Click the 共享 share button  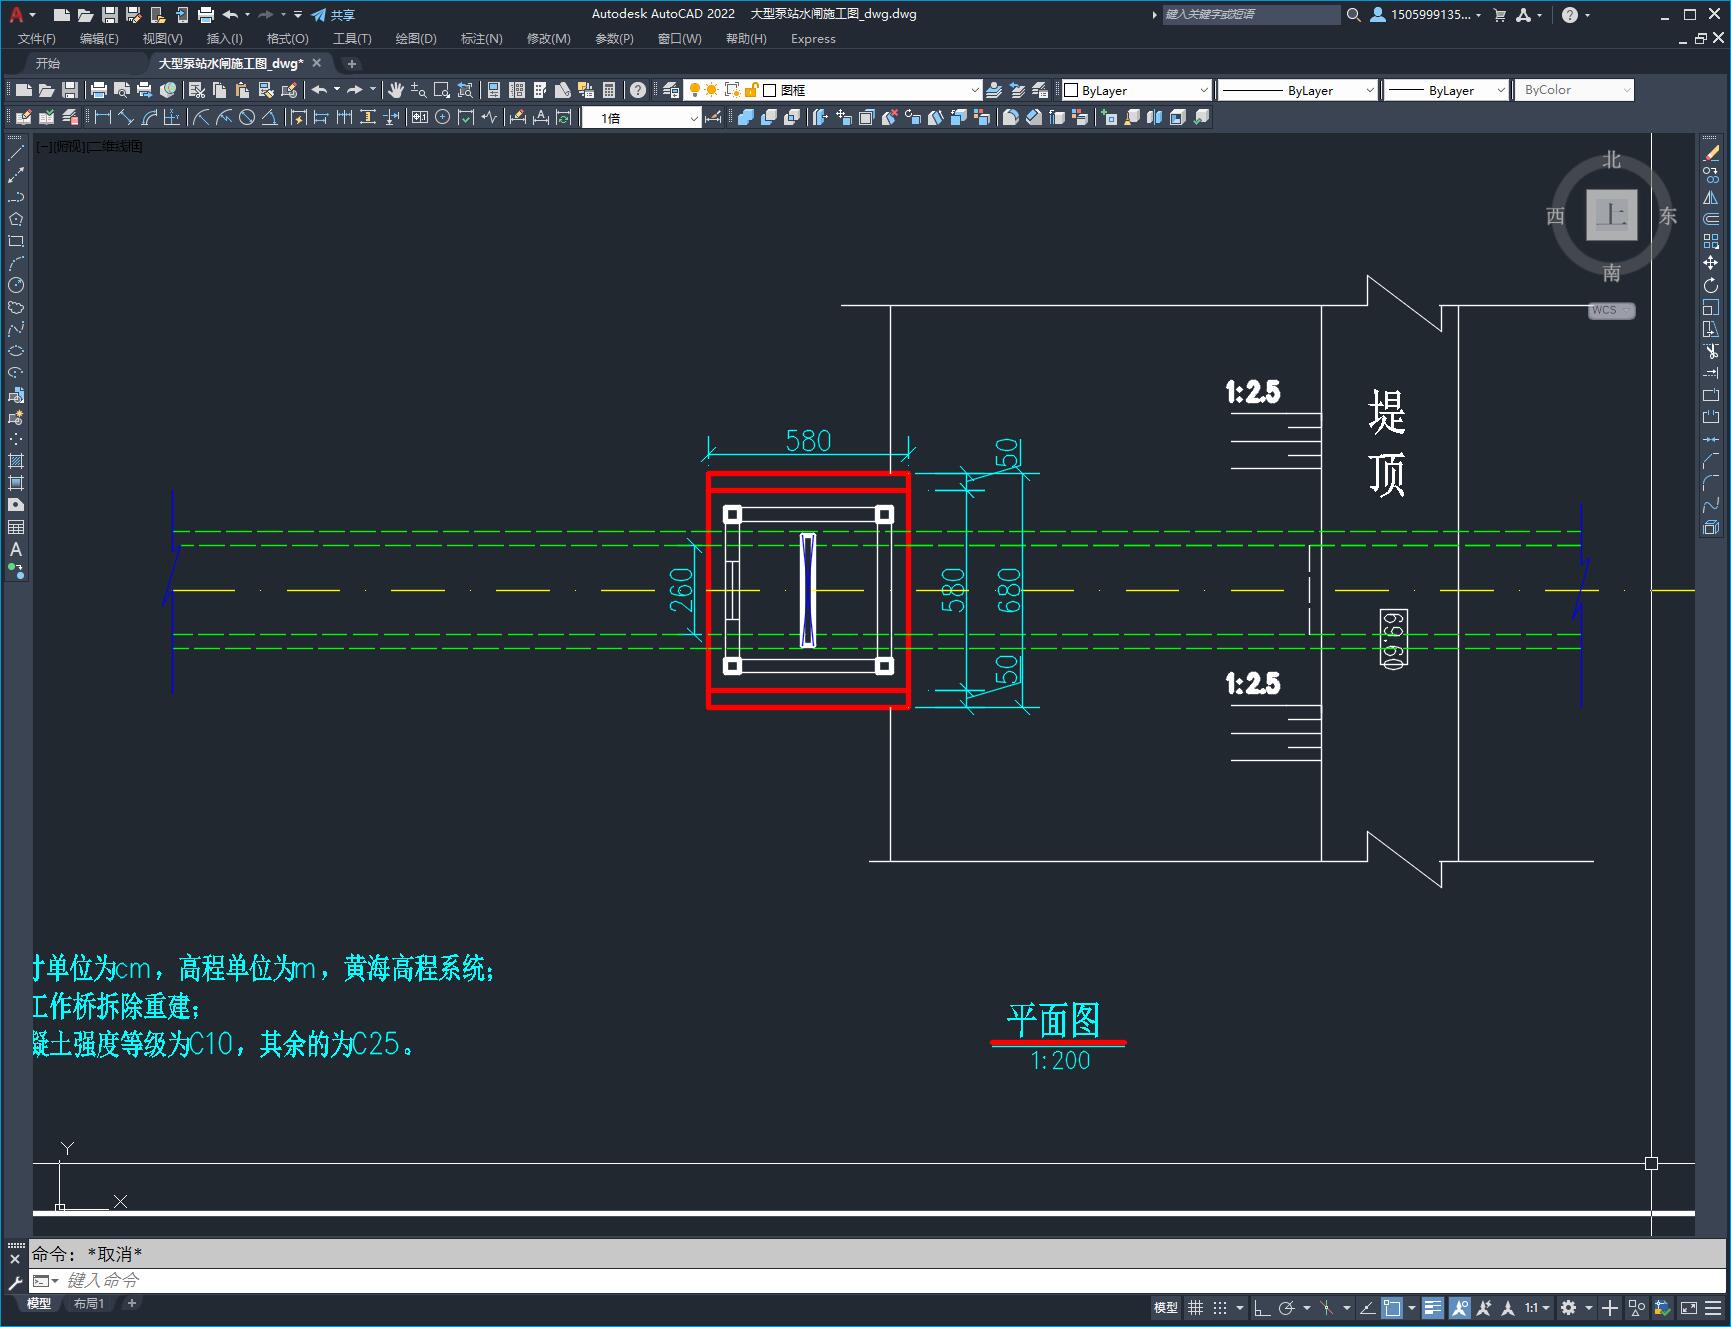point(333,15)
